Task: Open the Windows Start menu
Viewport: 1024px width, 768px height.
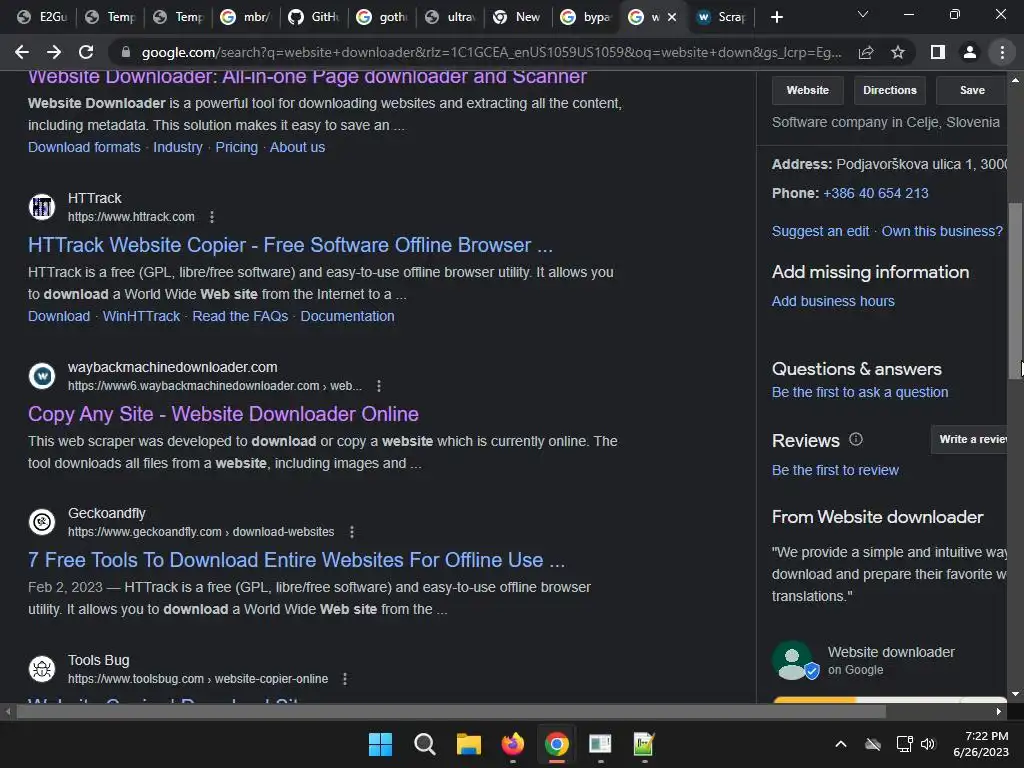Action: click(x=380, y=744)
